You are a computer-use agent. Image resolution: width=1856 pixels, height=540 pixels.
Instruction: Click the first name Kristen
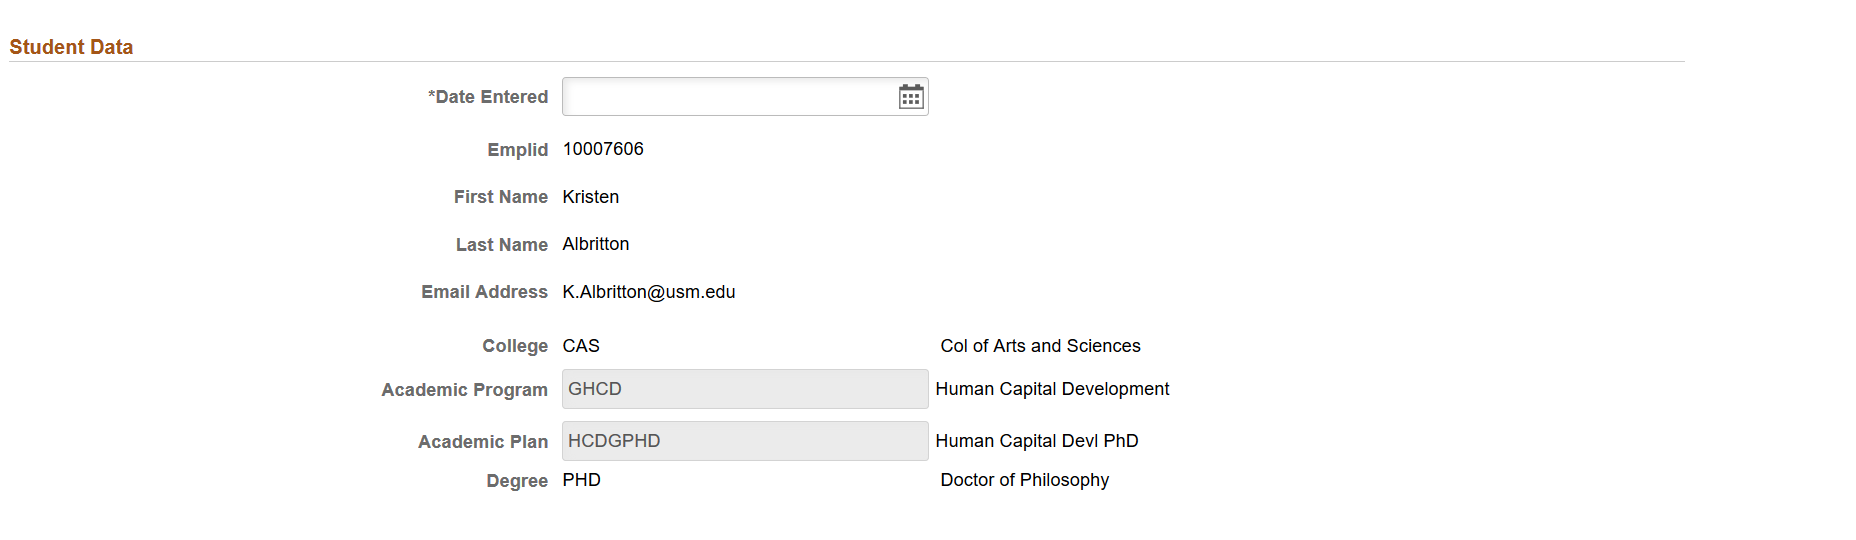[591, 197]
